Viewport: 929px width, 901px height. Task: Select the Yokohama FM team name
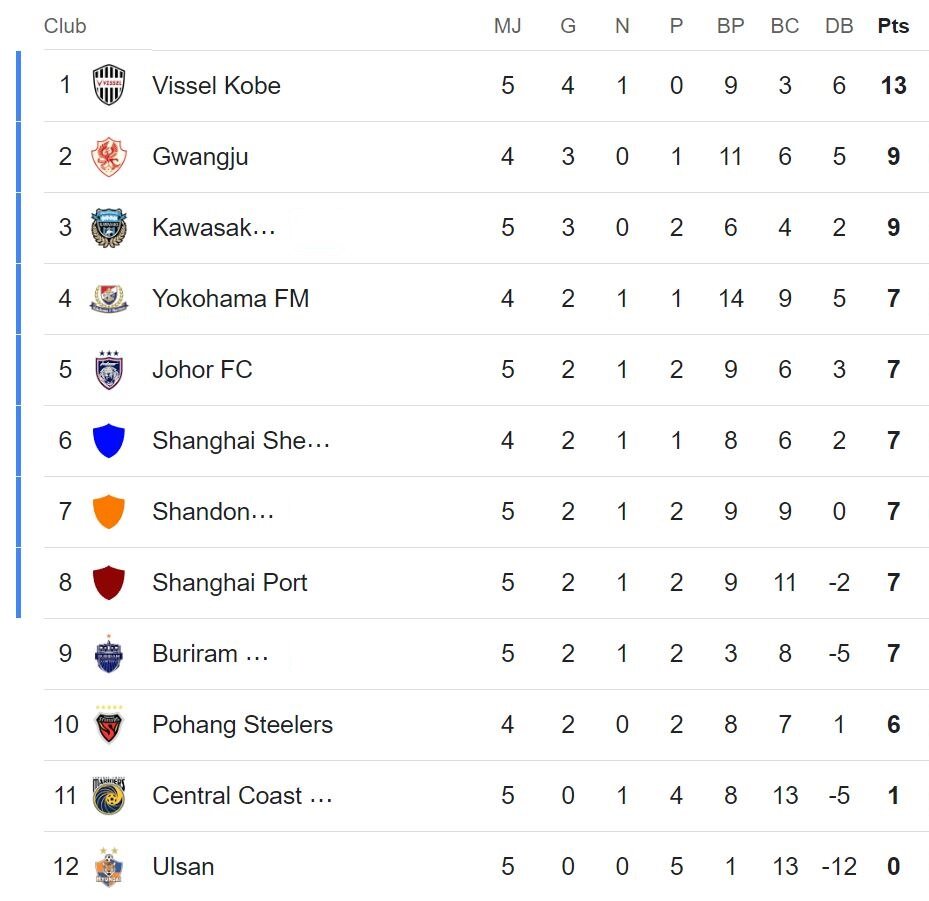tap(230, 299)
